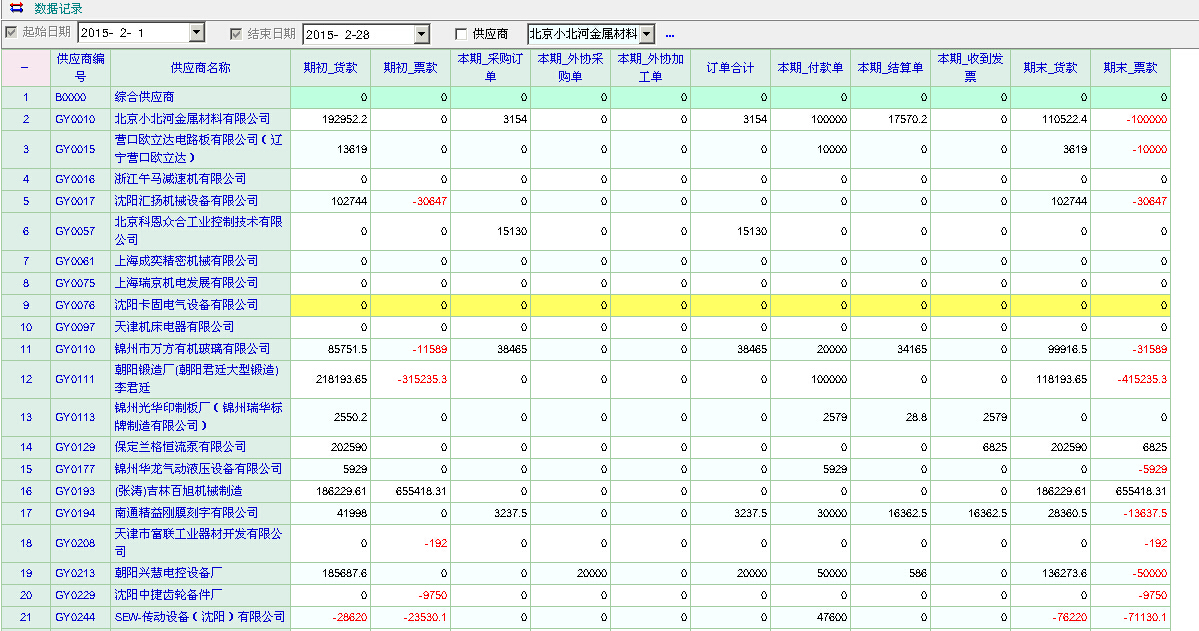Click supplier code GY0244
Viewport: 1199px width, 631px height.
75,617
